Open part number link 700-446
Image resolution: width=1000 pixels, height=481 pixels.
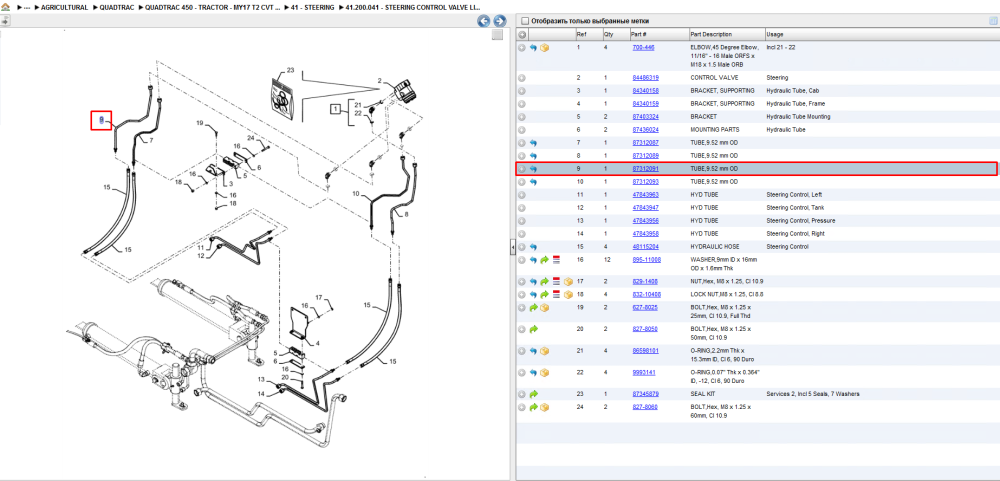643,48
